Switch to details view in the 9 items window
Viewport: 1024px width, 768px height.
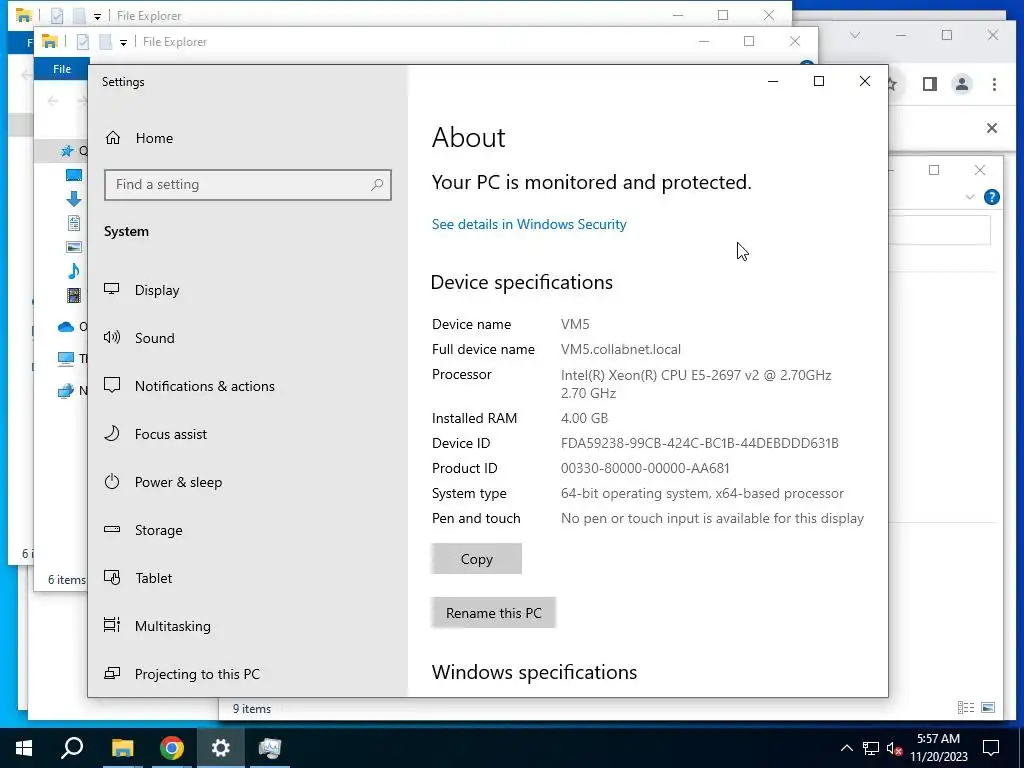(x=966, y=707)
